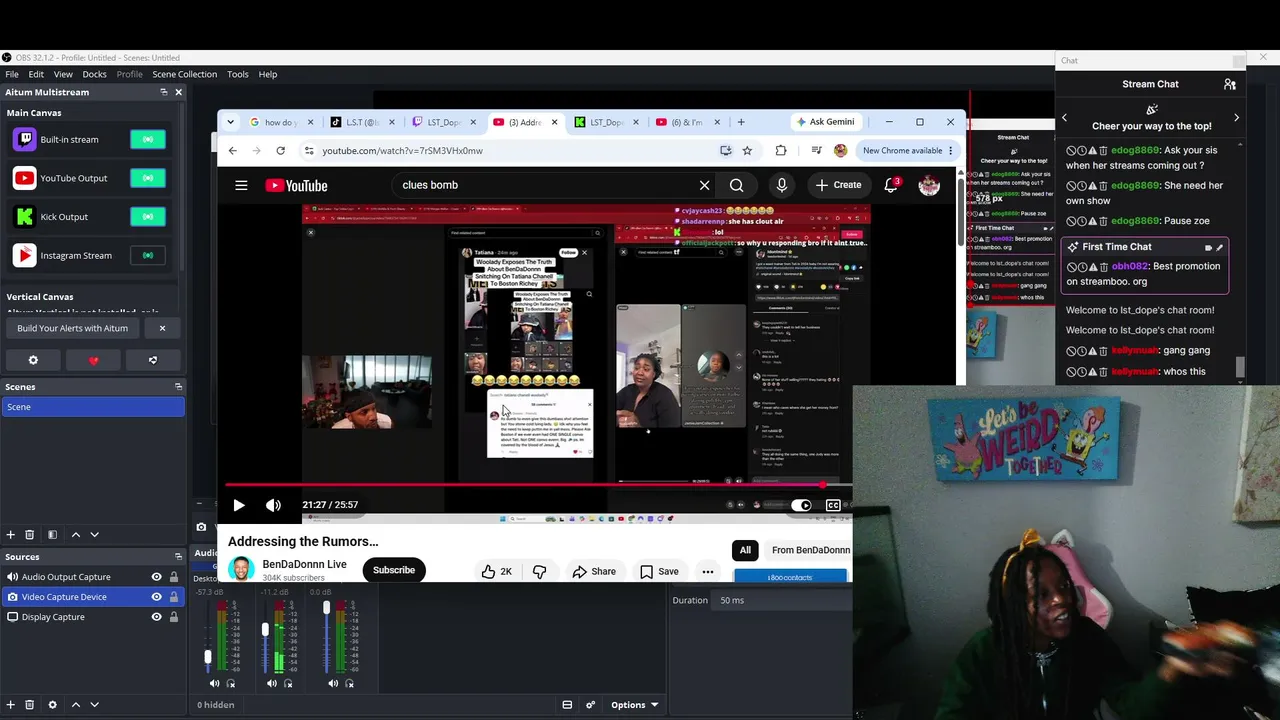Screen dimensions: 1280x720
Task: Adjust the second mixer channel volume fader
Action: tap(265, 630)
